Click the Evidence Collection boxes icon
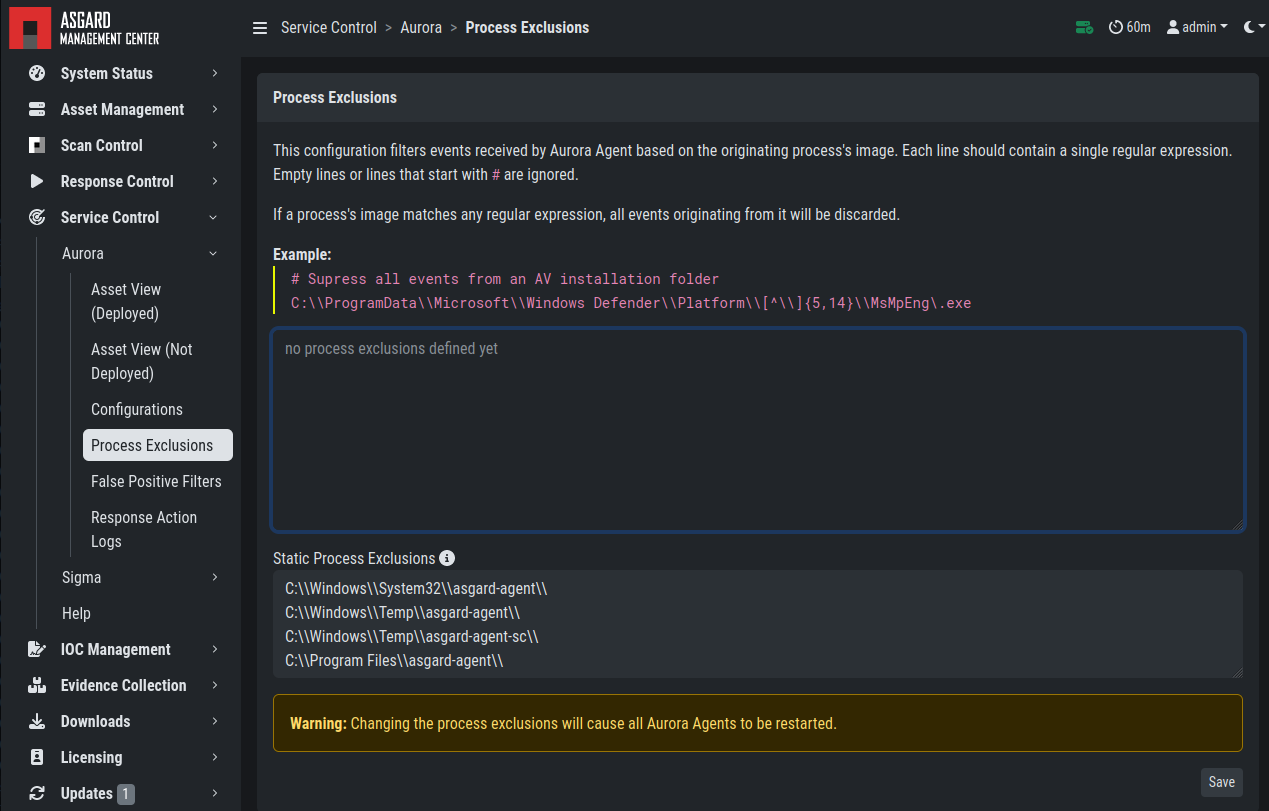Viewport: 1269px width, 811px height. point(37,685)
